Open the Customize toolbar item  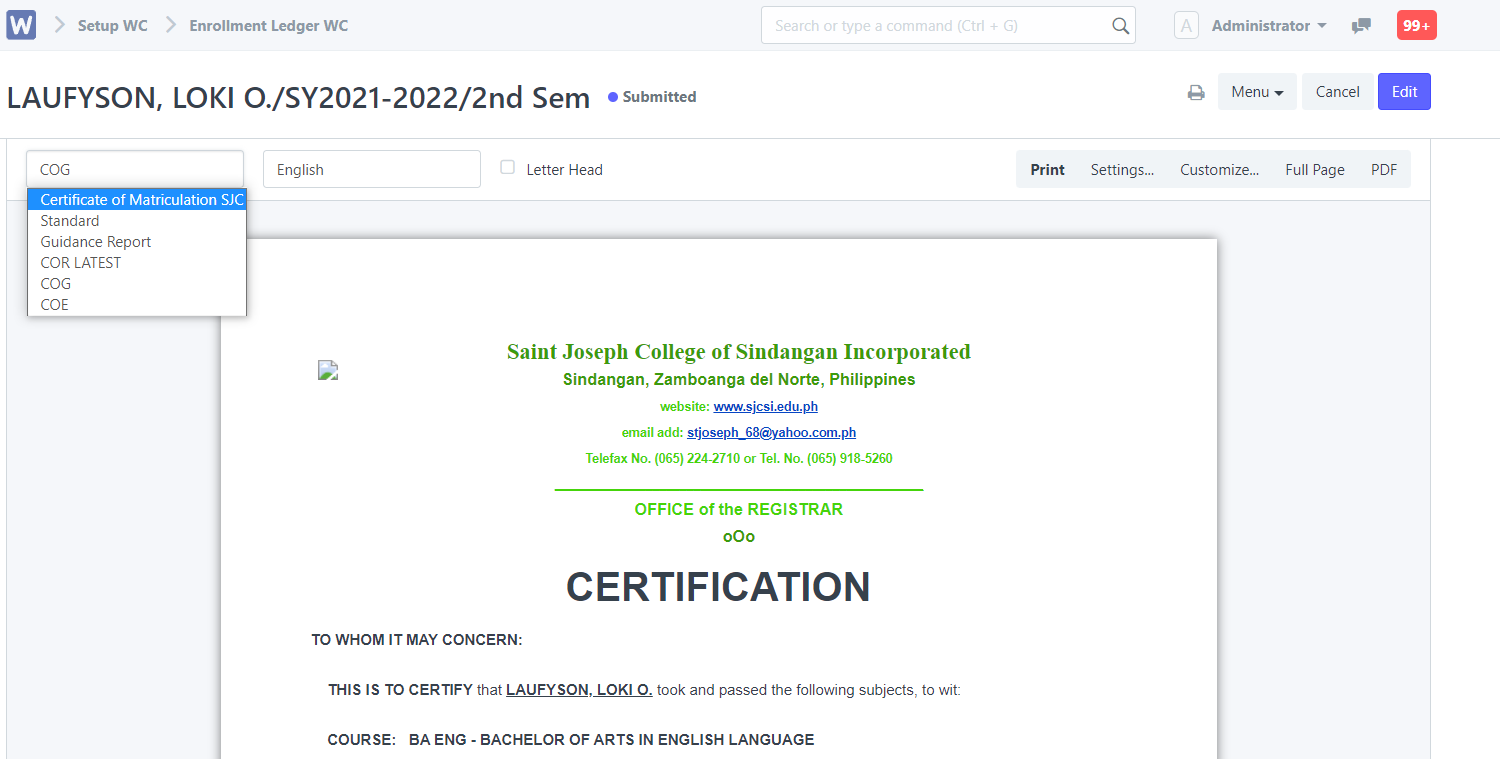click(x=1219, y=169)
